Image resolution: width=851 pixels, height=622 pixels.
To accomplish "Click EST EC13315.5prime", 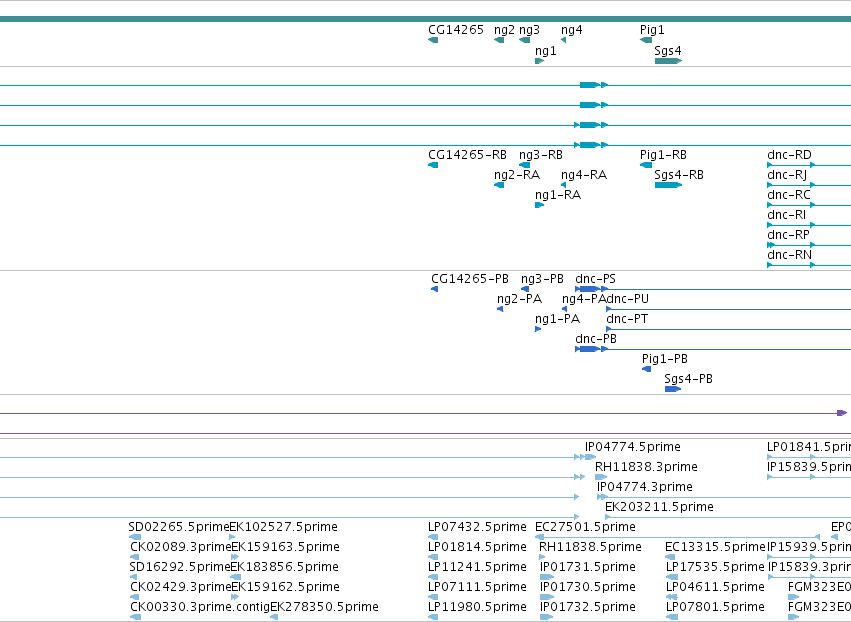I will point(715,548).
